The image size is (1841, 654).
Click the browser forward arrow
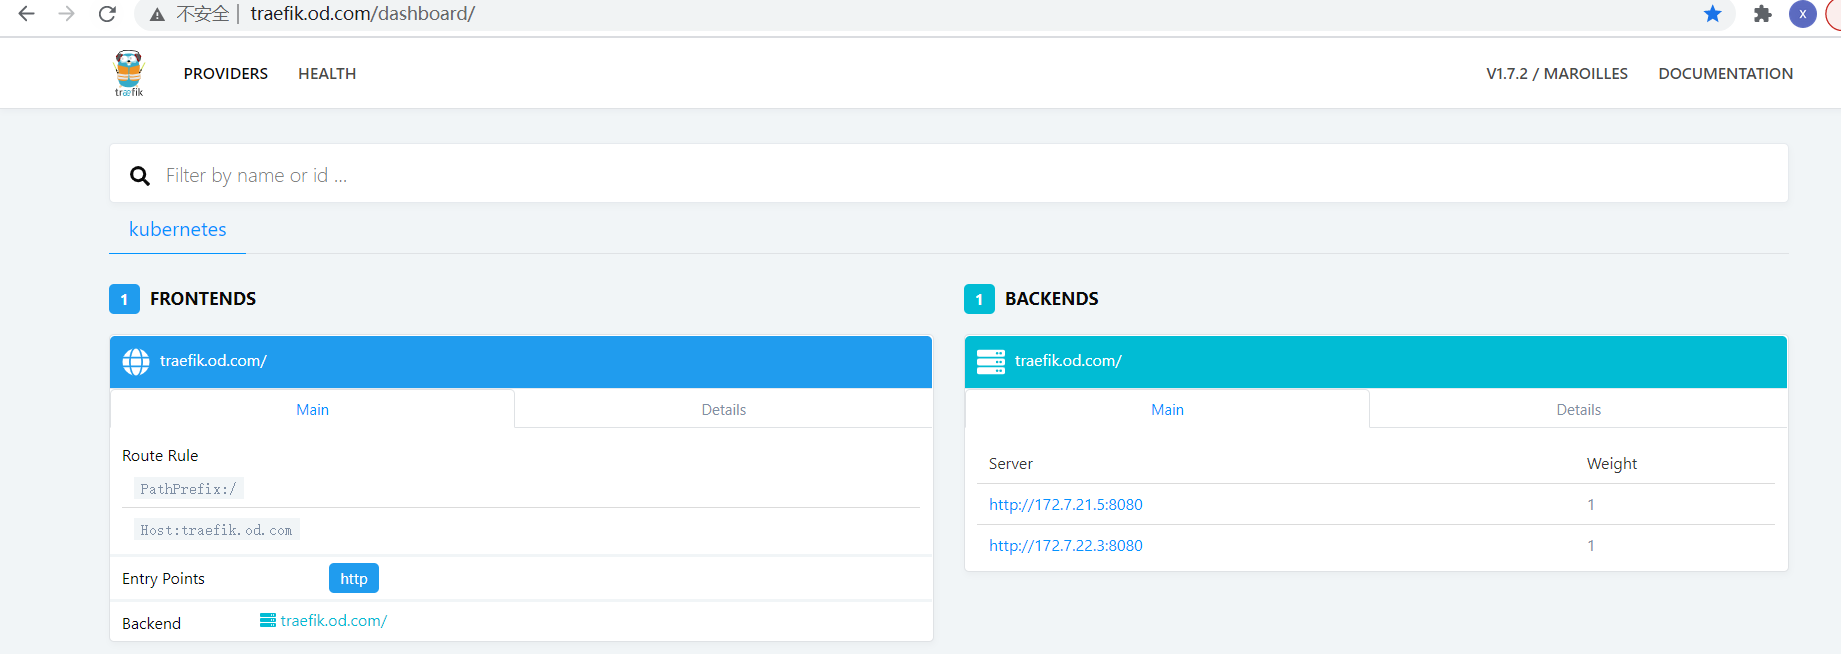click(x=67, y=14)
